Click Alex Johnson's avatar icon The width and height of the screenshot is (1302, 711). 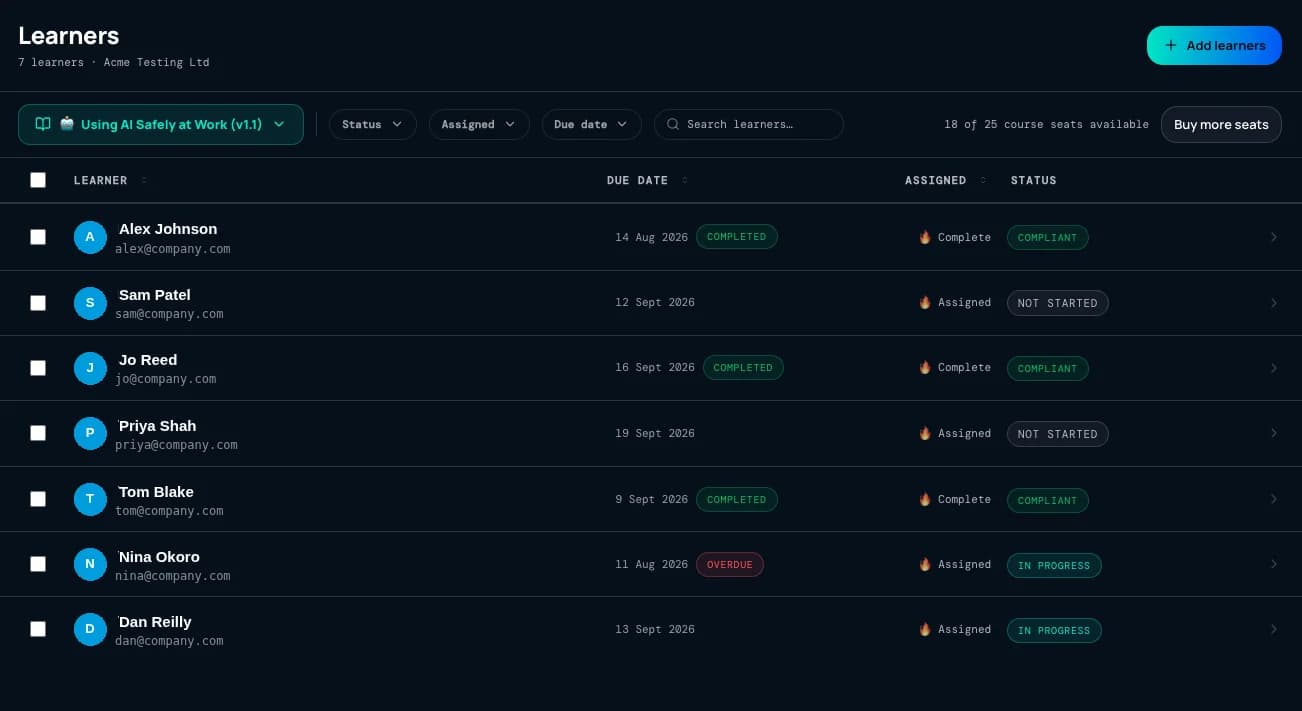(x=90, y=237)
